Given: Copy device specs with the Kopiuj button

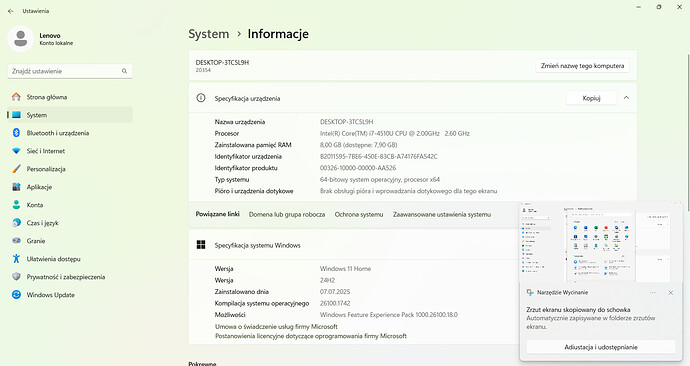Looking at the screenshot, I should point(591,98).
